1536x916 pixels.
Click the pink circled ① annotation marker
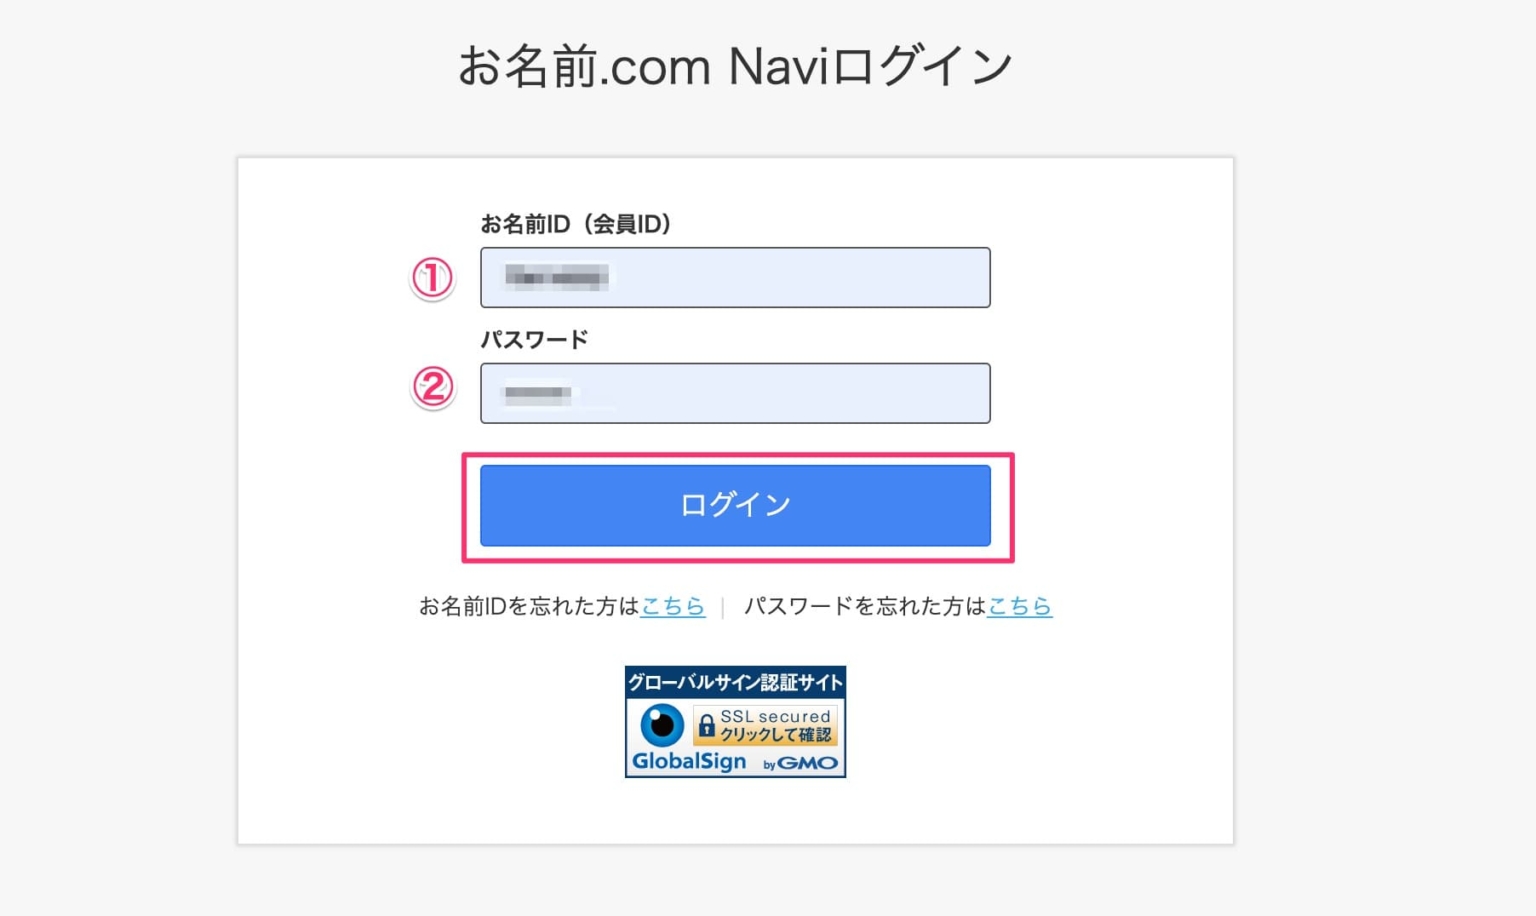click(432, 277)
